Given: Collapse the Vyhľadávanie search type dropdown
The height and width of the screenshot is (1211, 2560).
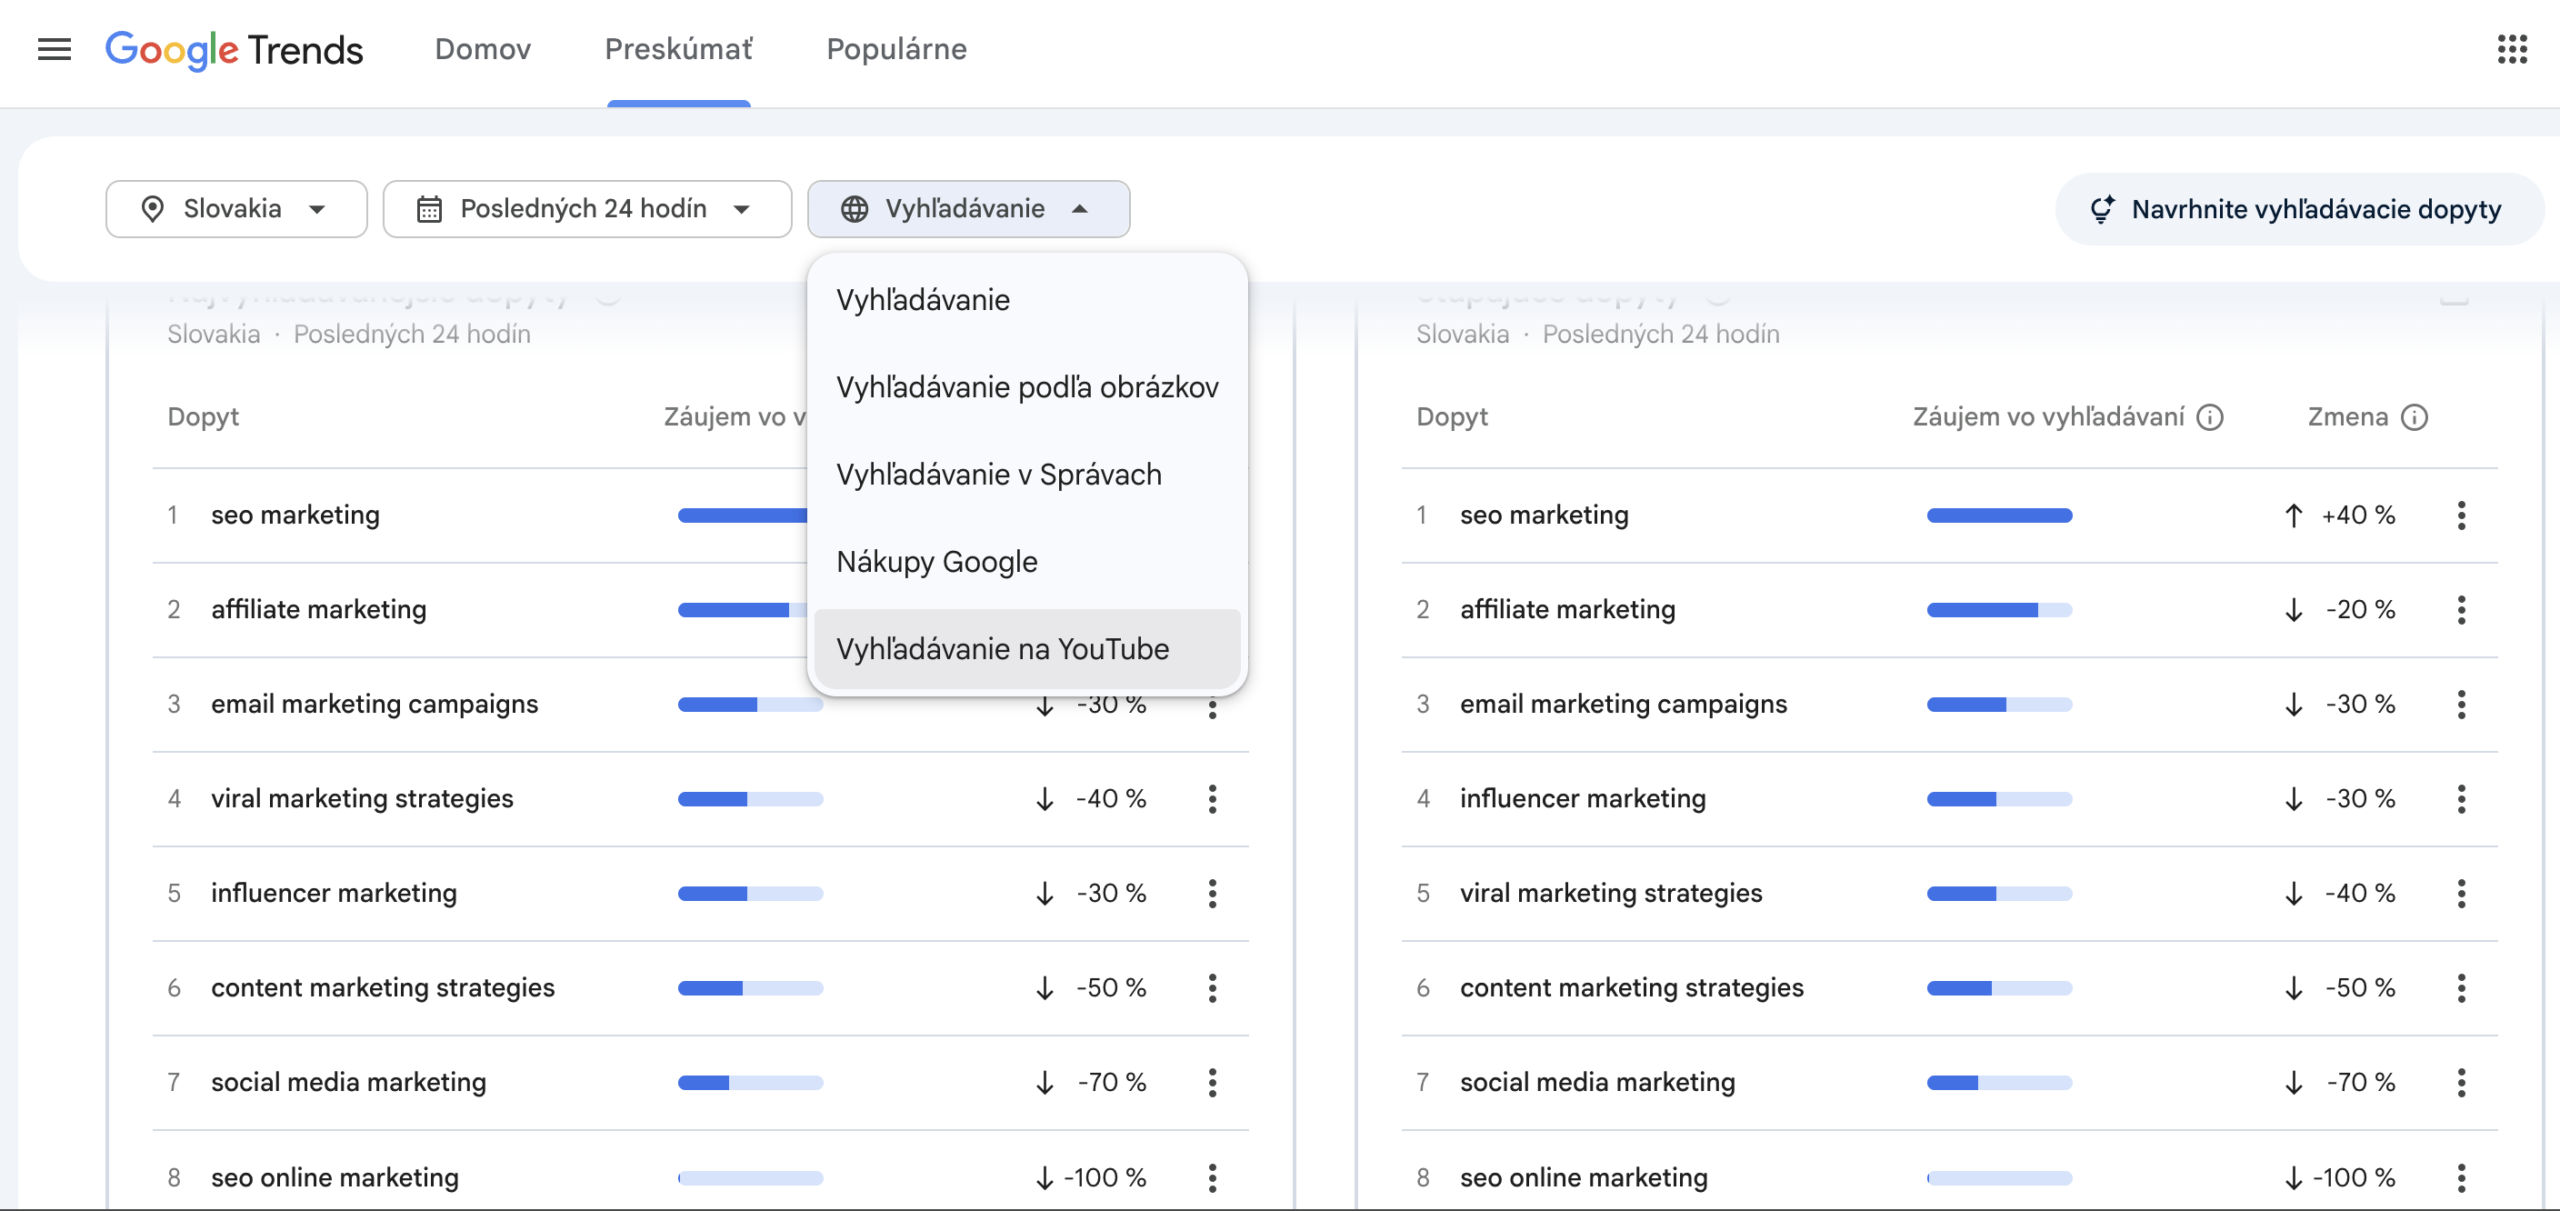Looking at the screenshot, I should 968,209.
